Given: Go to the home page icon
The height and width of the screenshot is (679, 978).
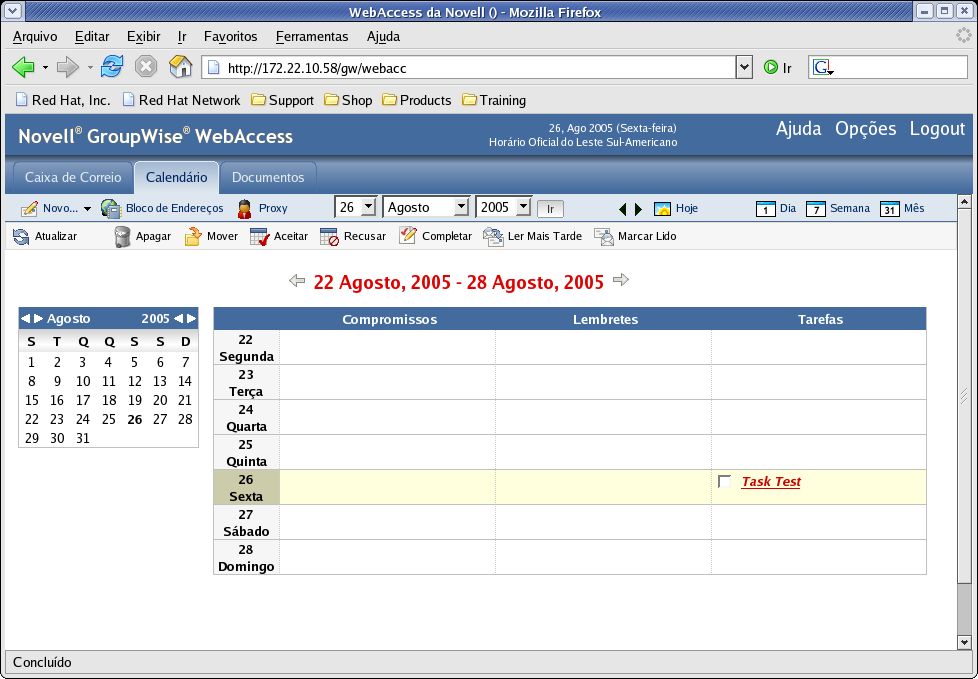Looking at the screenshot, I should coord(181,66).
